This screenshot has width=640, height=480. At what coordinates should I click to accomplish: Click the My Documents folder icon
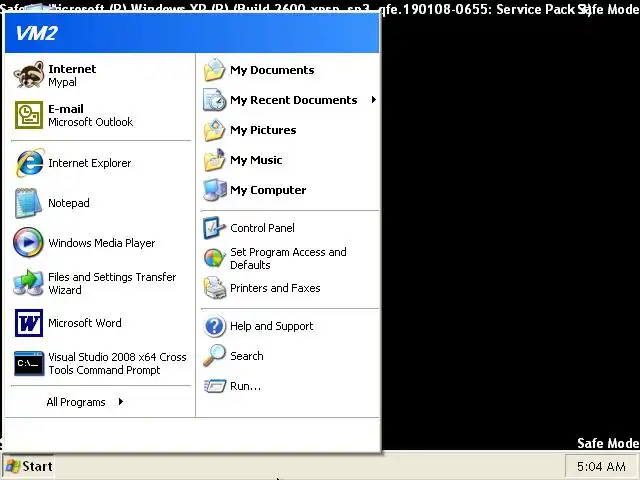(215, 70)
